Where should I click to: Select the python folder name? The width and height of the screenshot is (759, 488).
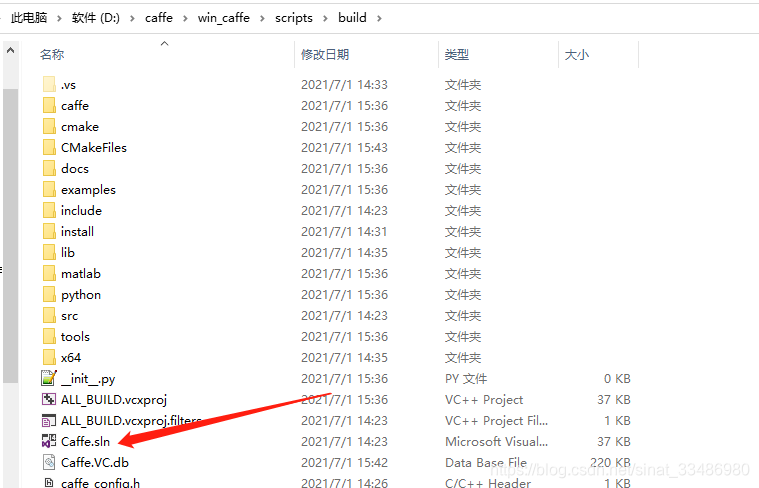81,295
